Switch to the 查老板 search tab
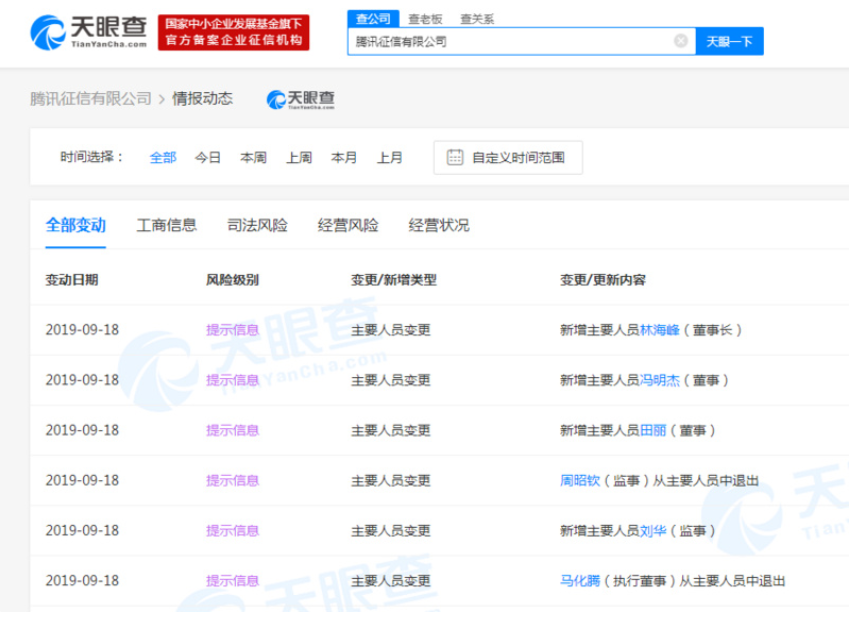Viewport: 860px width, 618px height. (x=425, y=19)
